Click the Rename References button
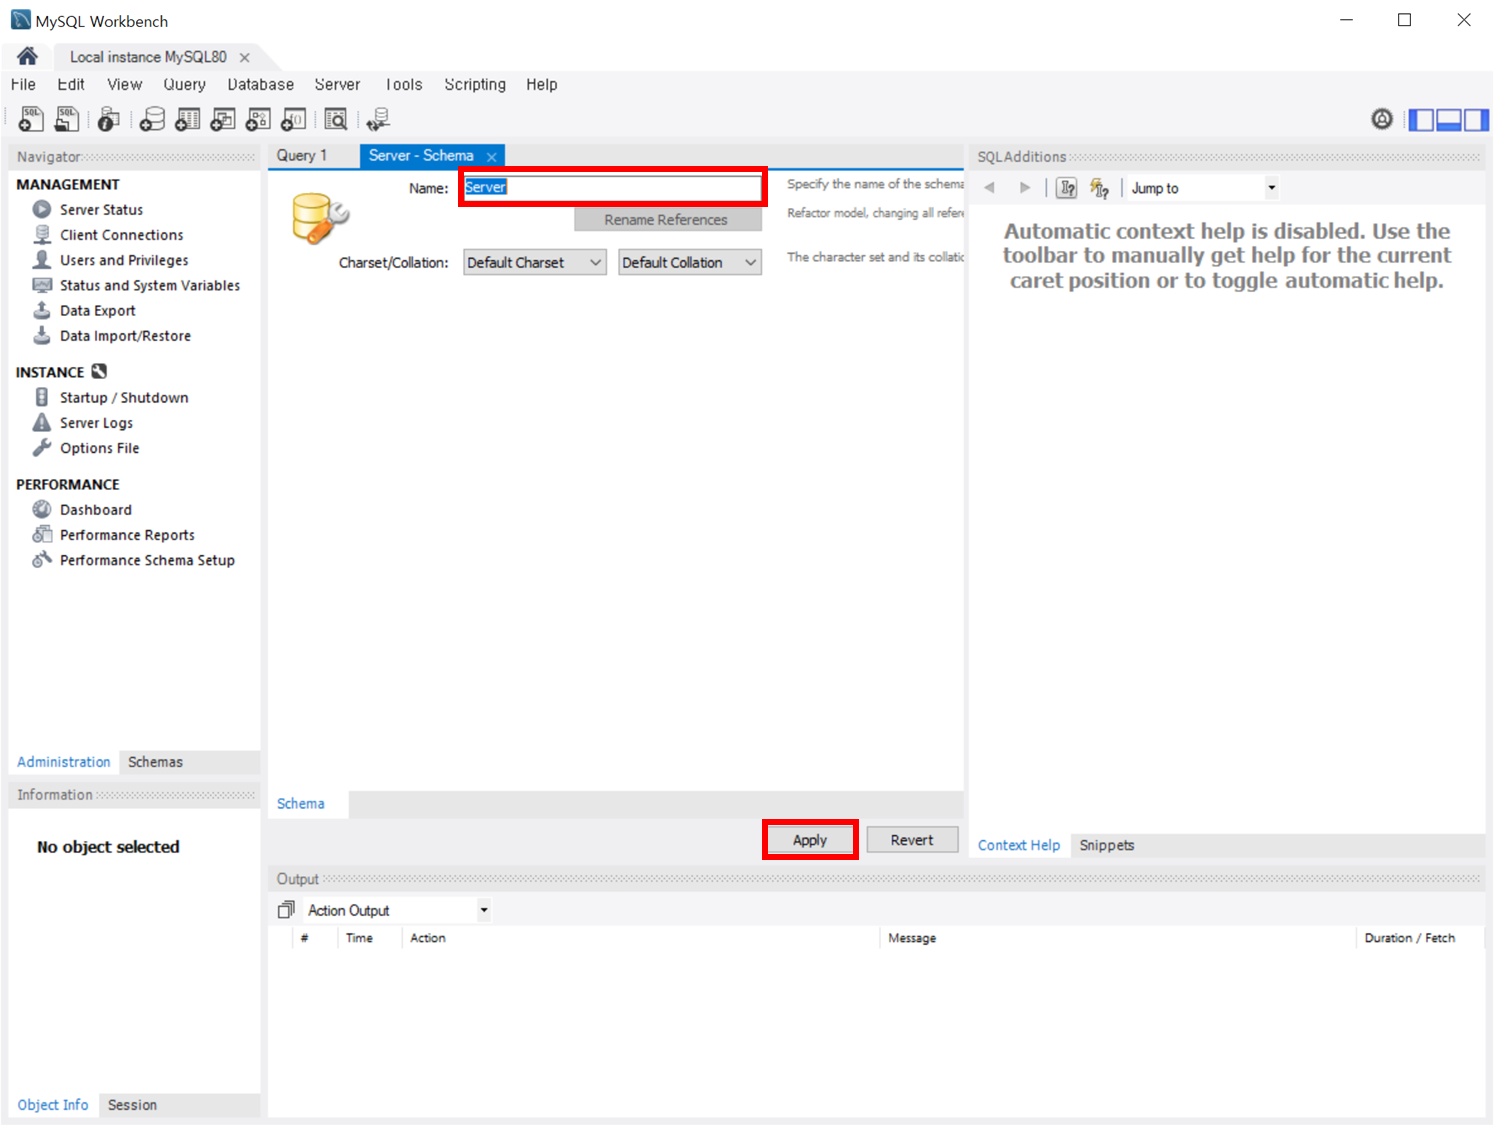1494x1125 pixels. pos(666,220)
